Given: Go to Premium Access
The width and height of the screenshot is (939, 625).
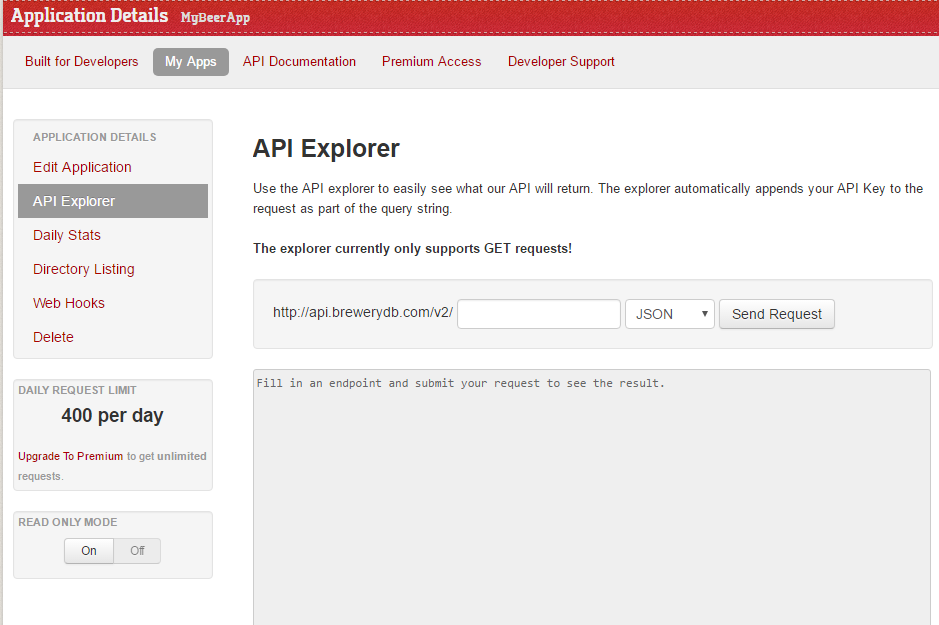Looking at the screenshot, I should (x=431, y=62).
